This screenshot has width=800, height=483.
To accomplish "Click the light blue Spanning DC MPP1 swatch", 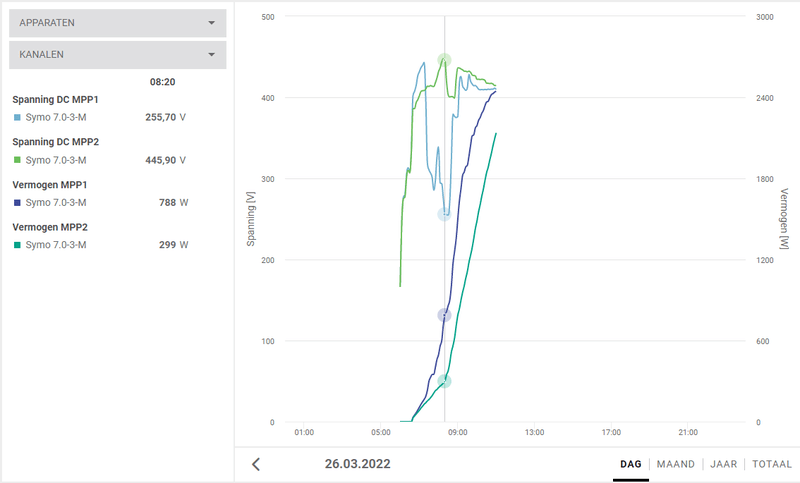I will pyautogui.click(x=17, y=117).
